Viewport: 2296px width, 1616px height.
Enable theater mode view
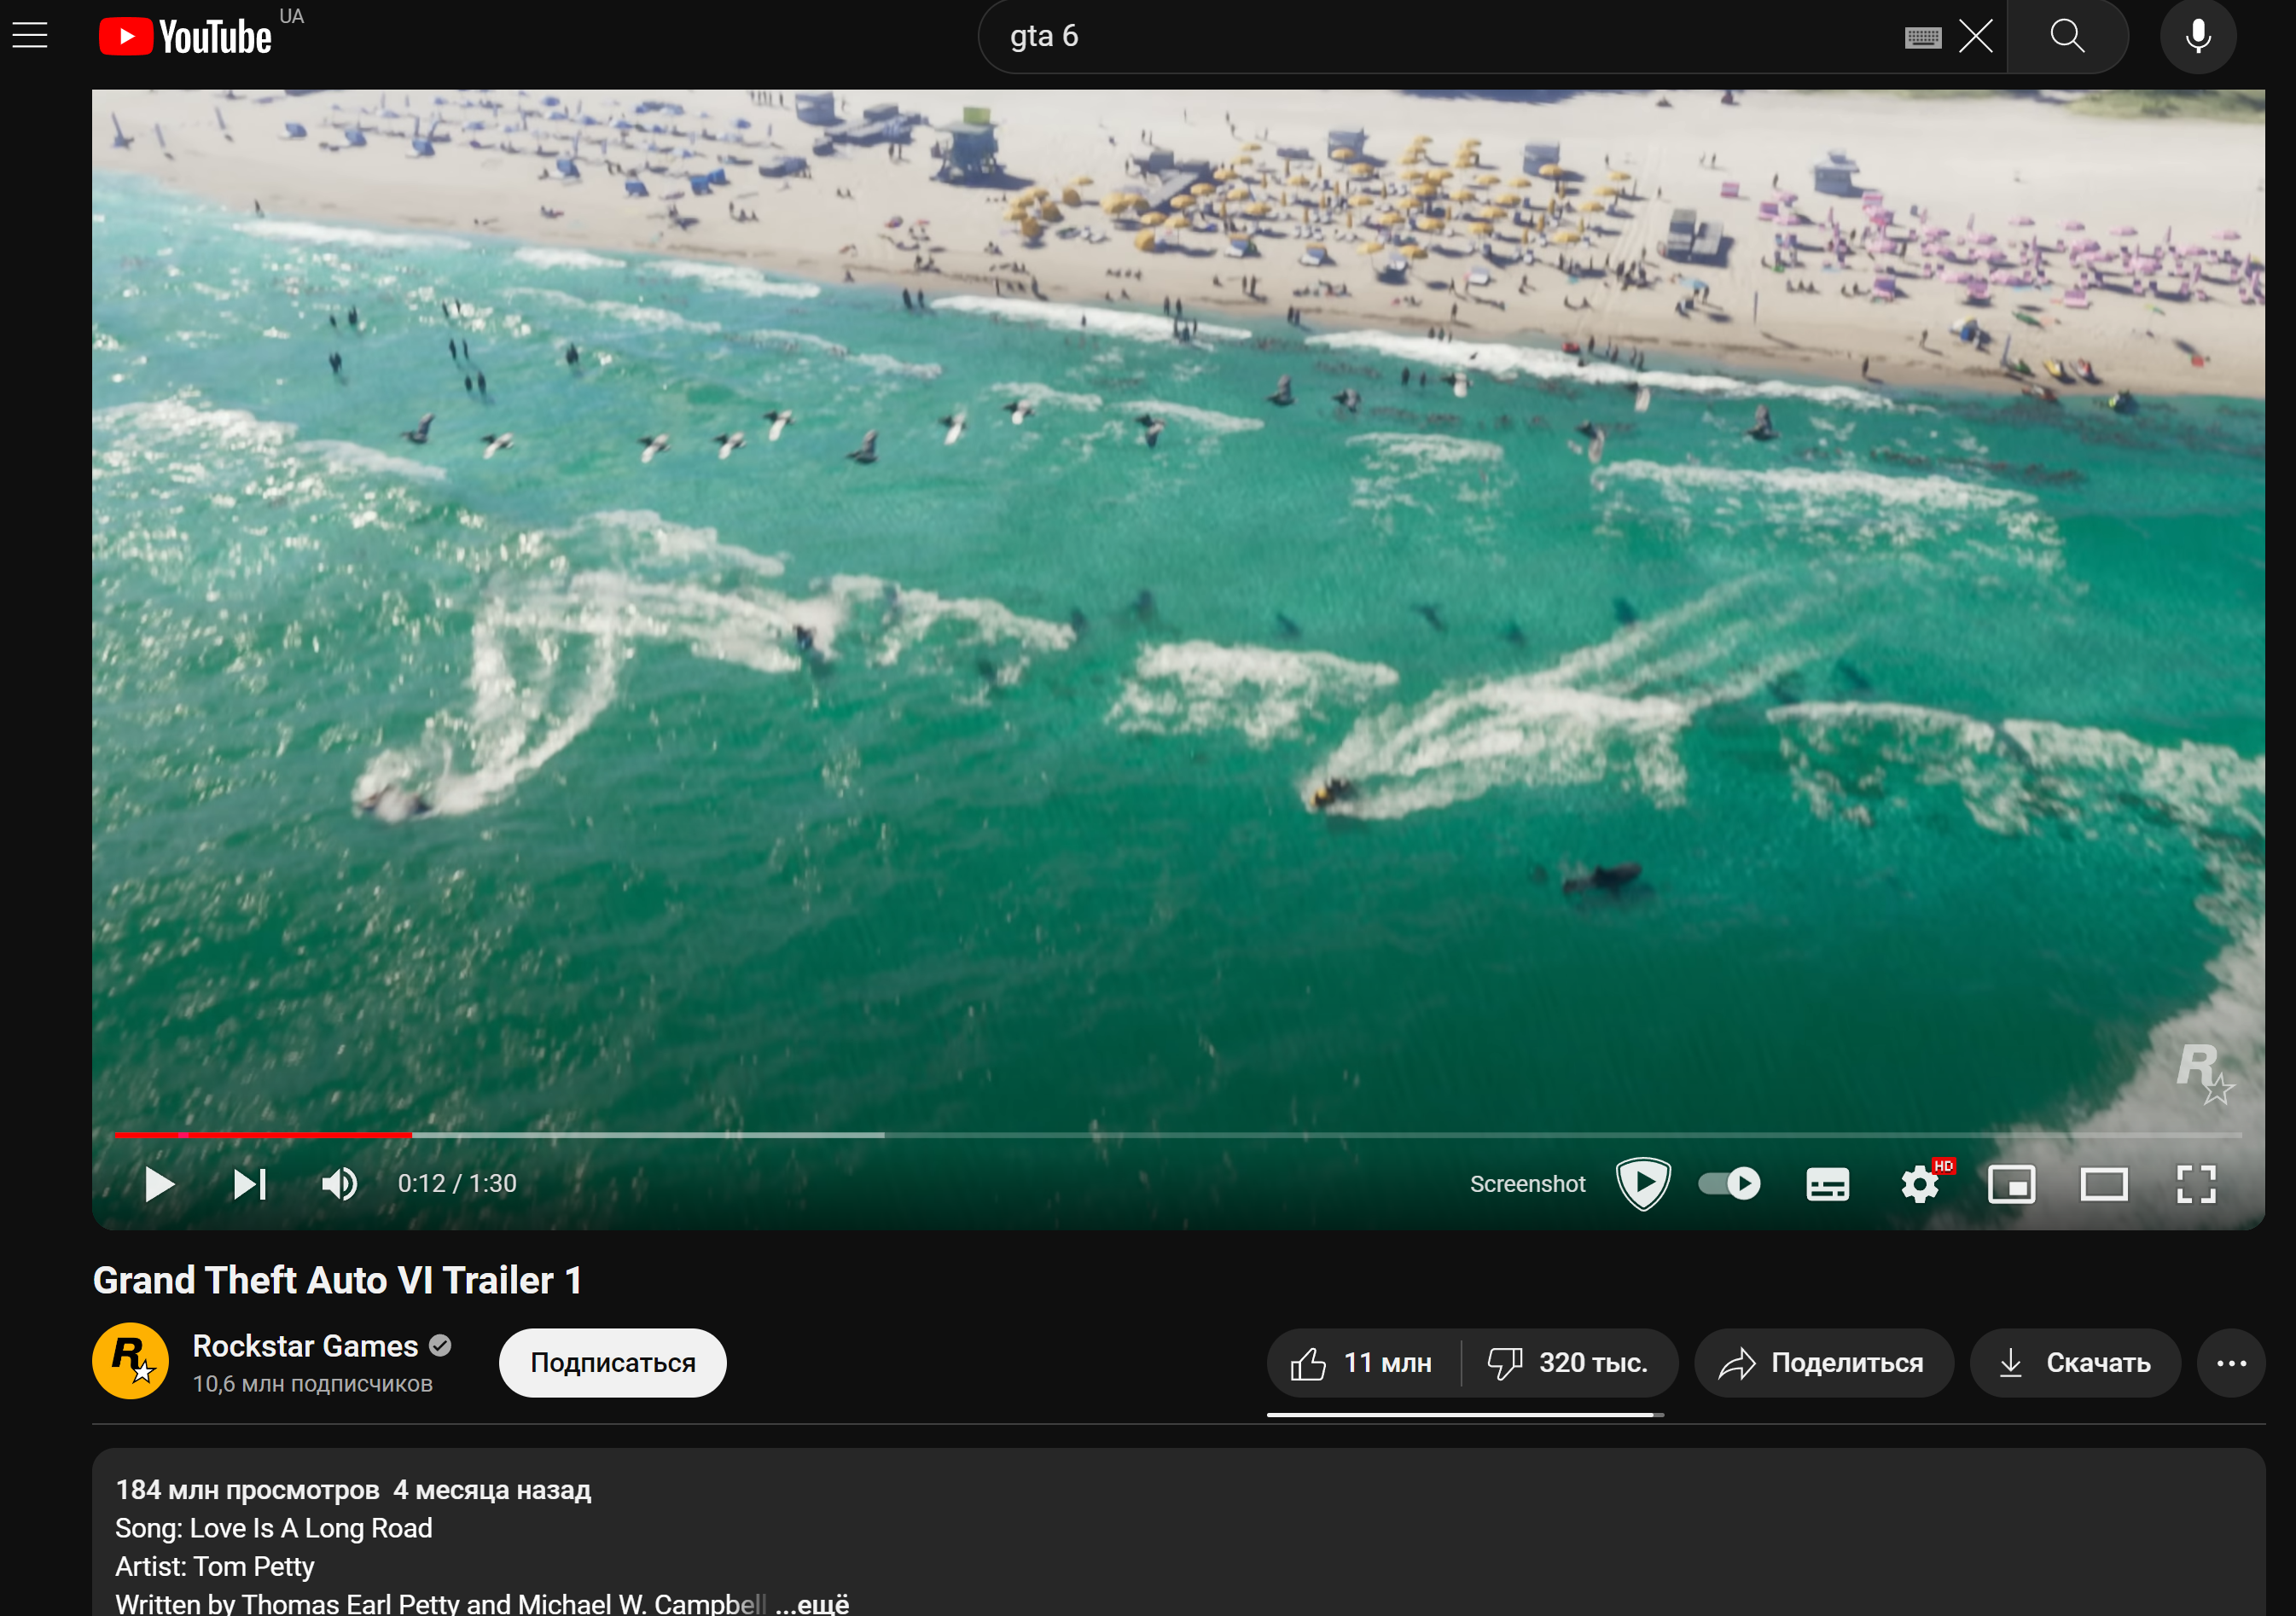pos(2103,1185)
